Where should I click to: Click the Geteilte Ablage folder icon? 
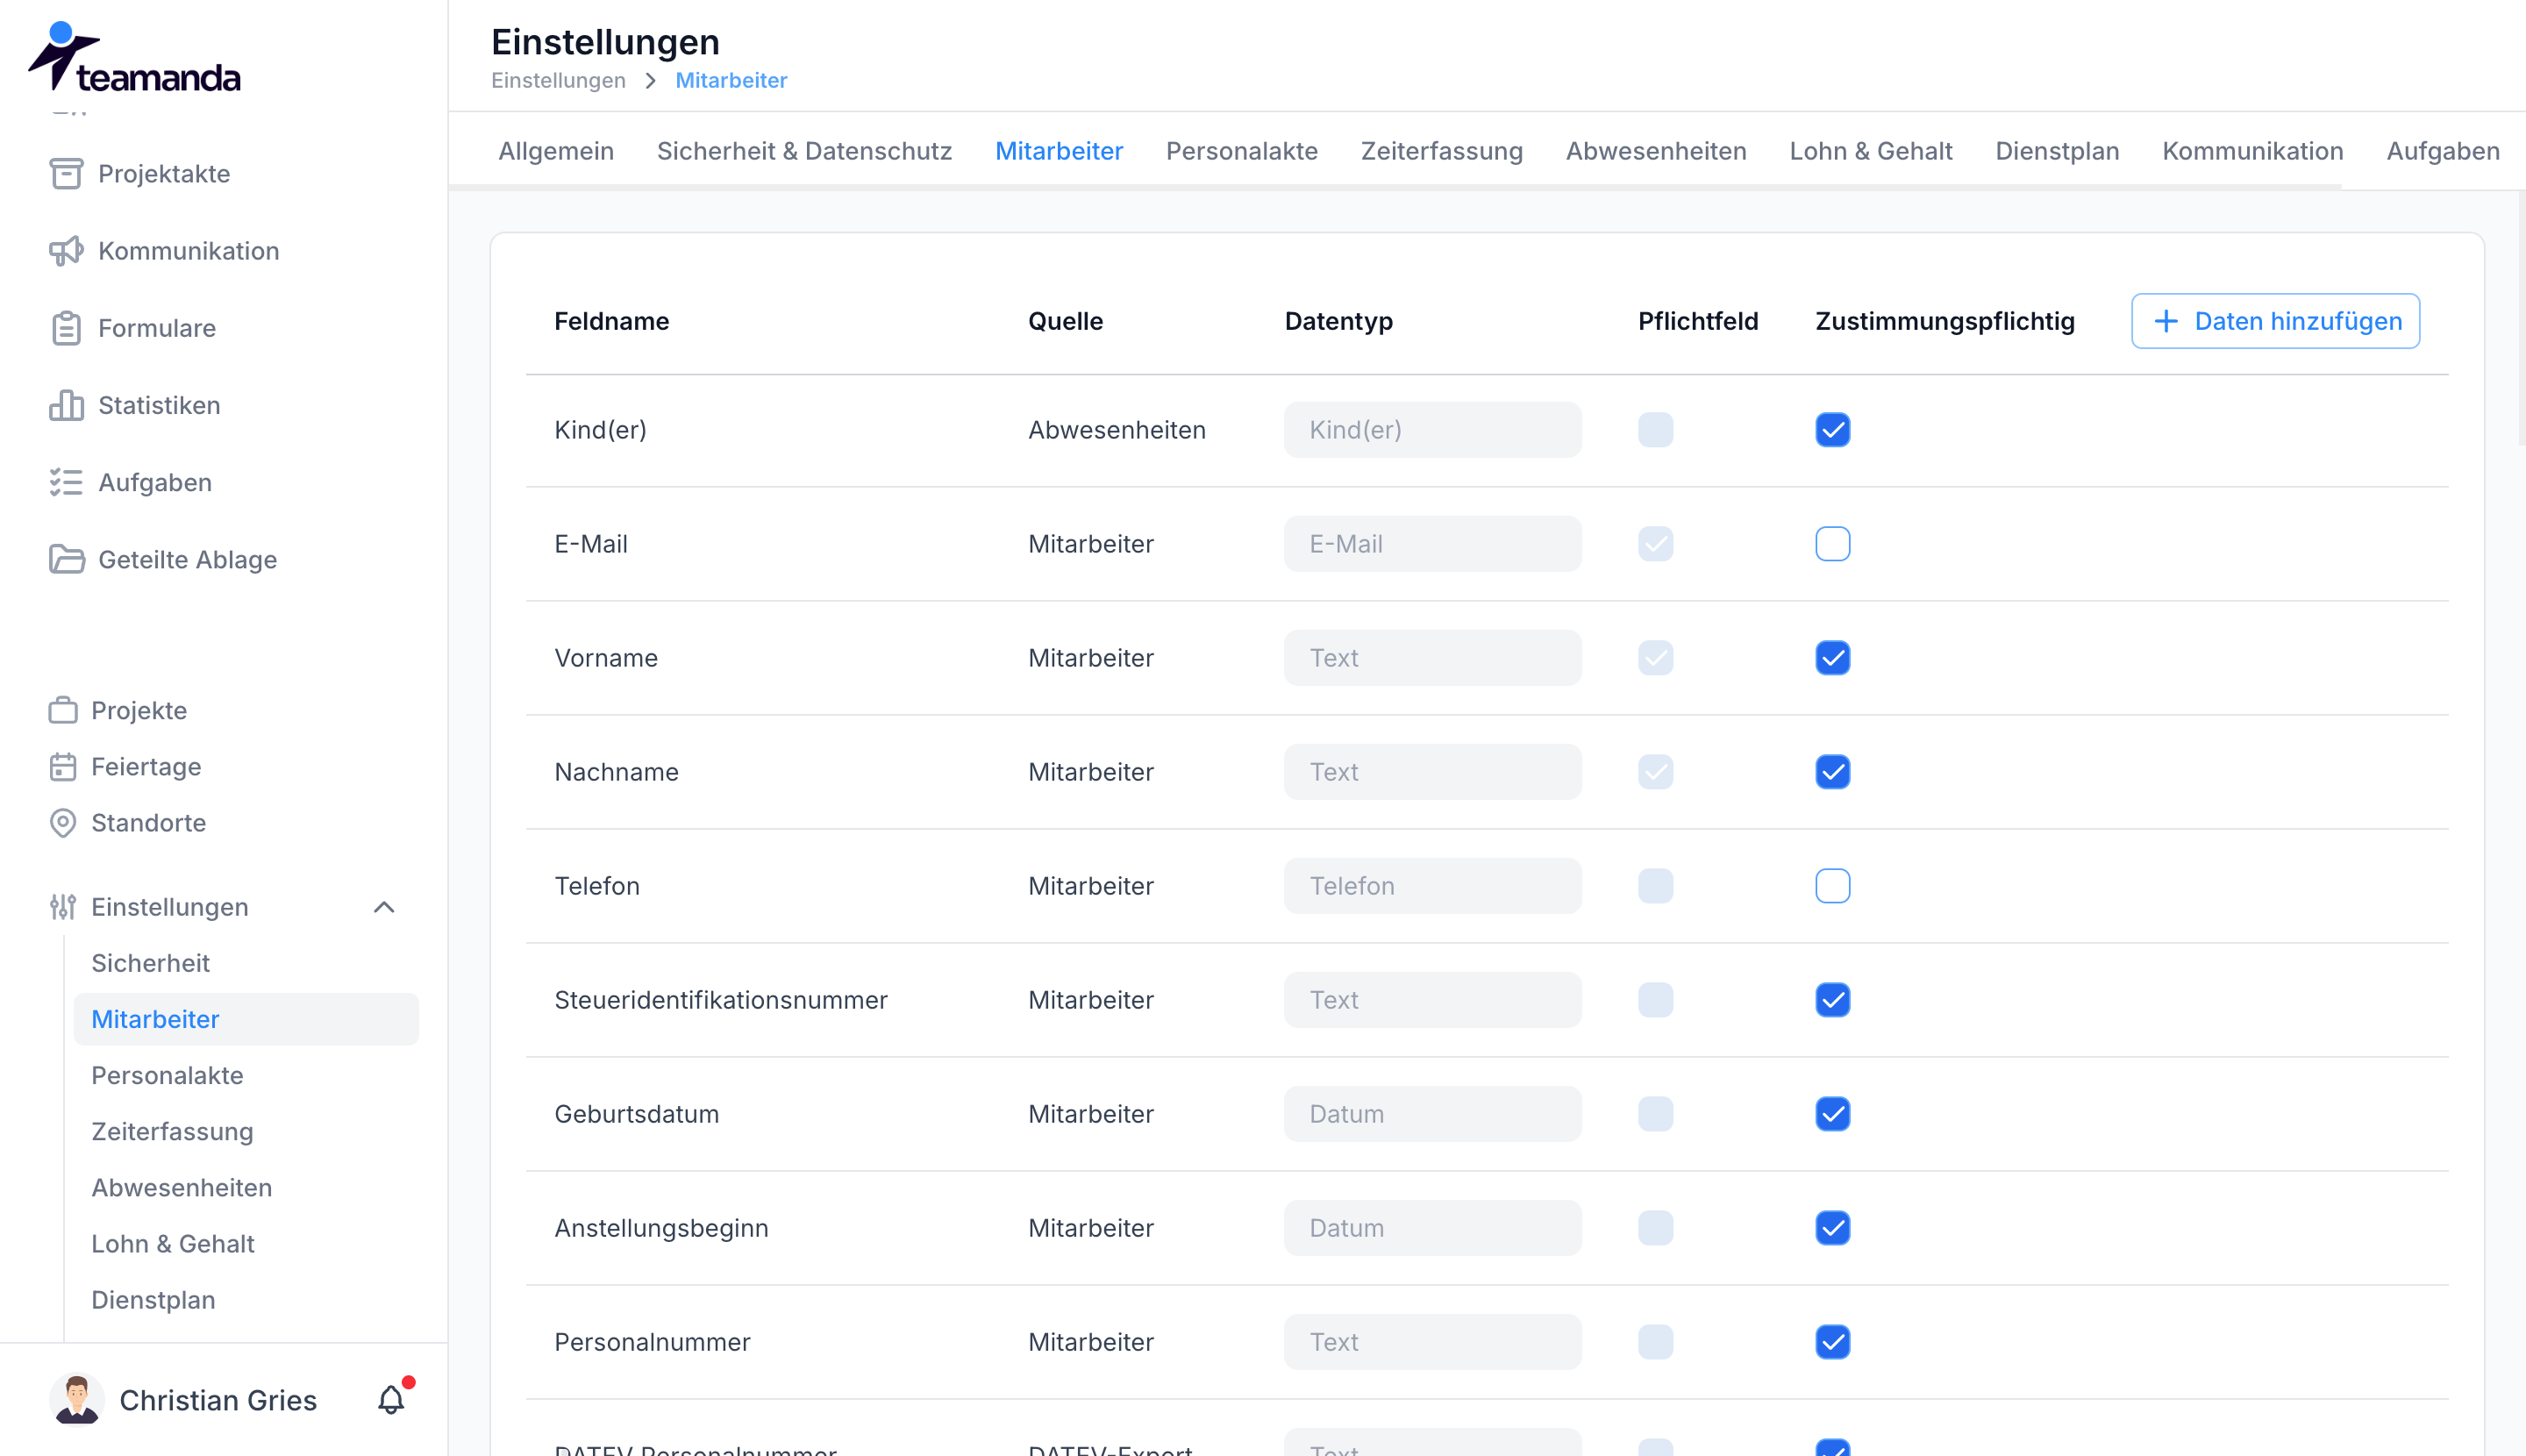[x=66, y=559]
